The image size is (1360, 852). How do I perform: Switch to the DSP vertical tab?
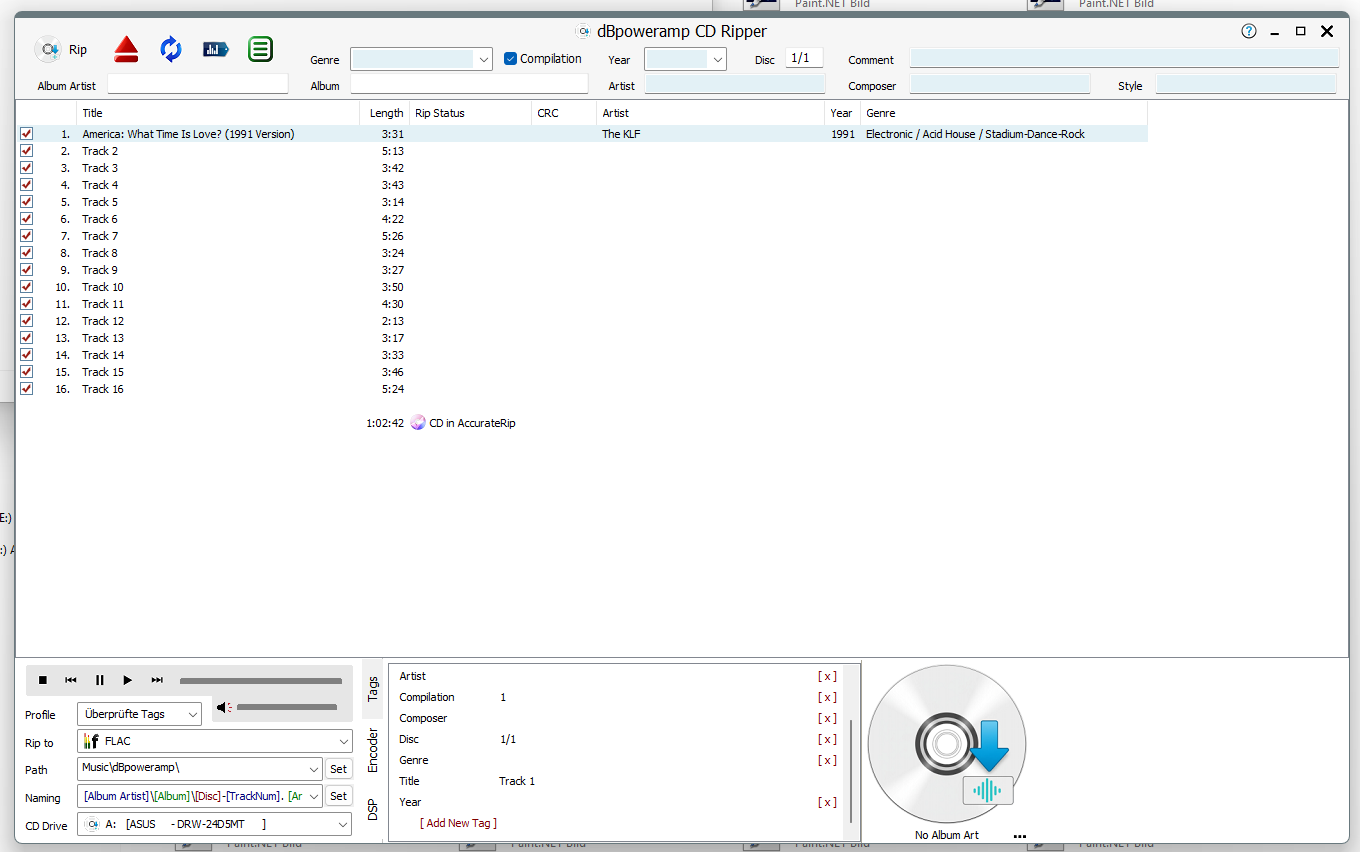click(373, 811)
